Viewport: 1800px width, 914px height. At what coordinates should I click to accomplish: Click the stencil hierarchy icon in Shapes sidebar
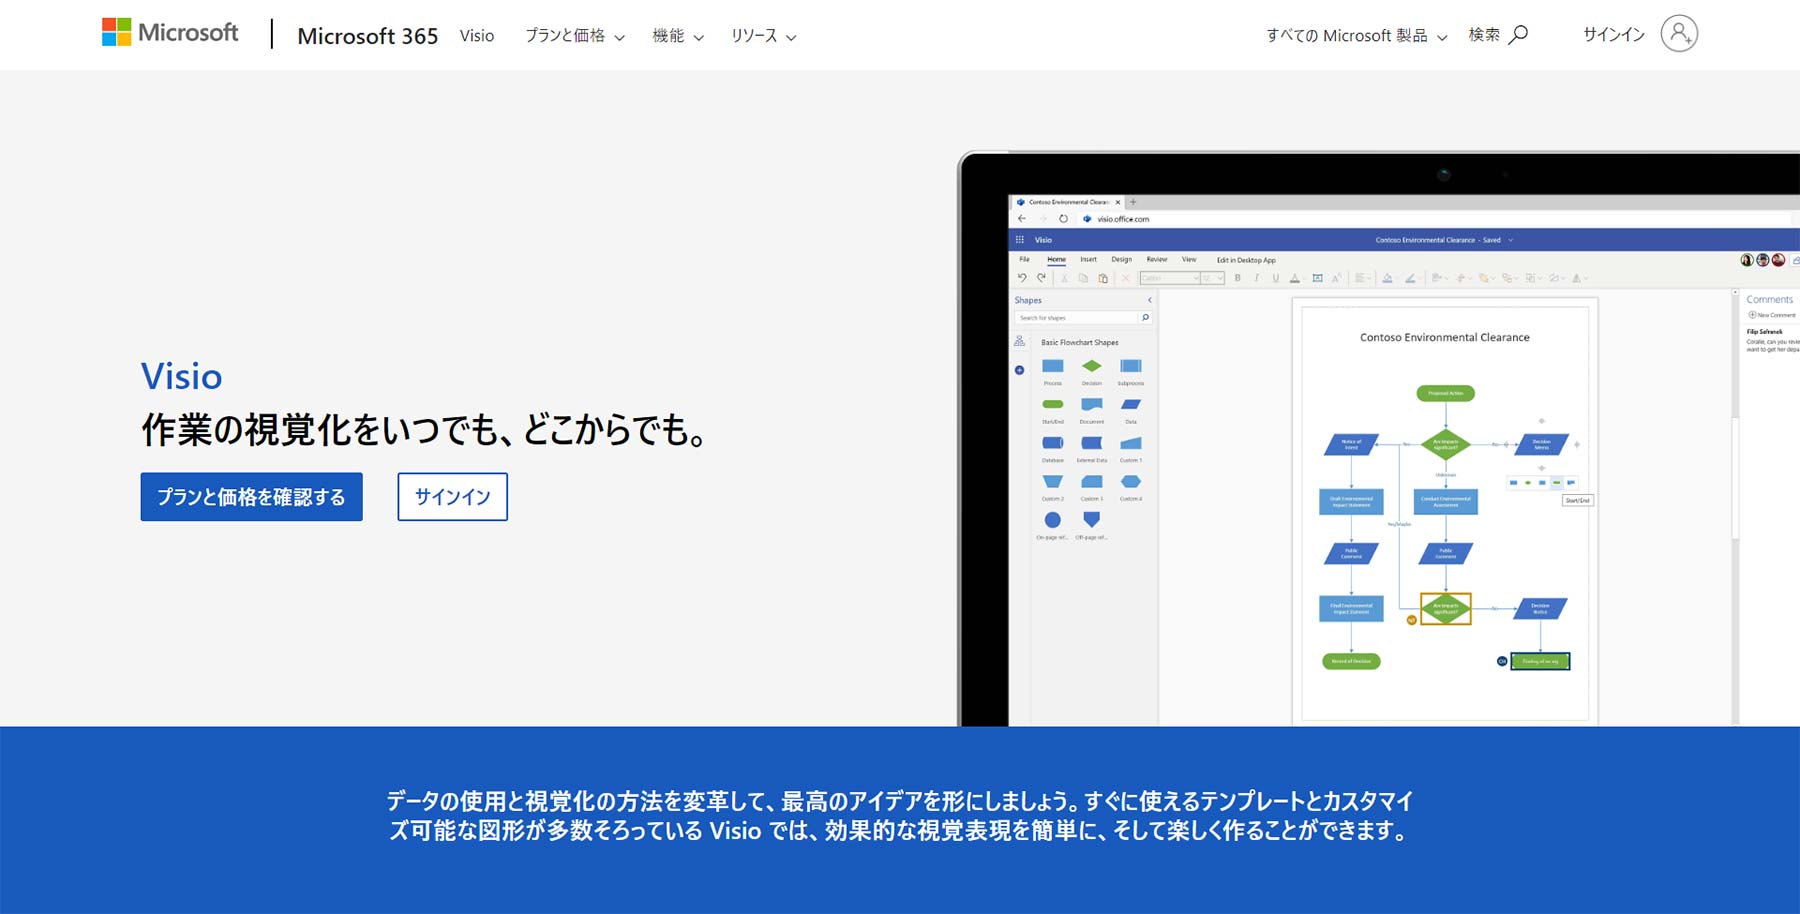[1019, 342]
